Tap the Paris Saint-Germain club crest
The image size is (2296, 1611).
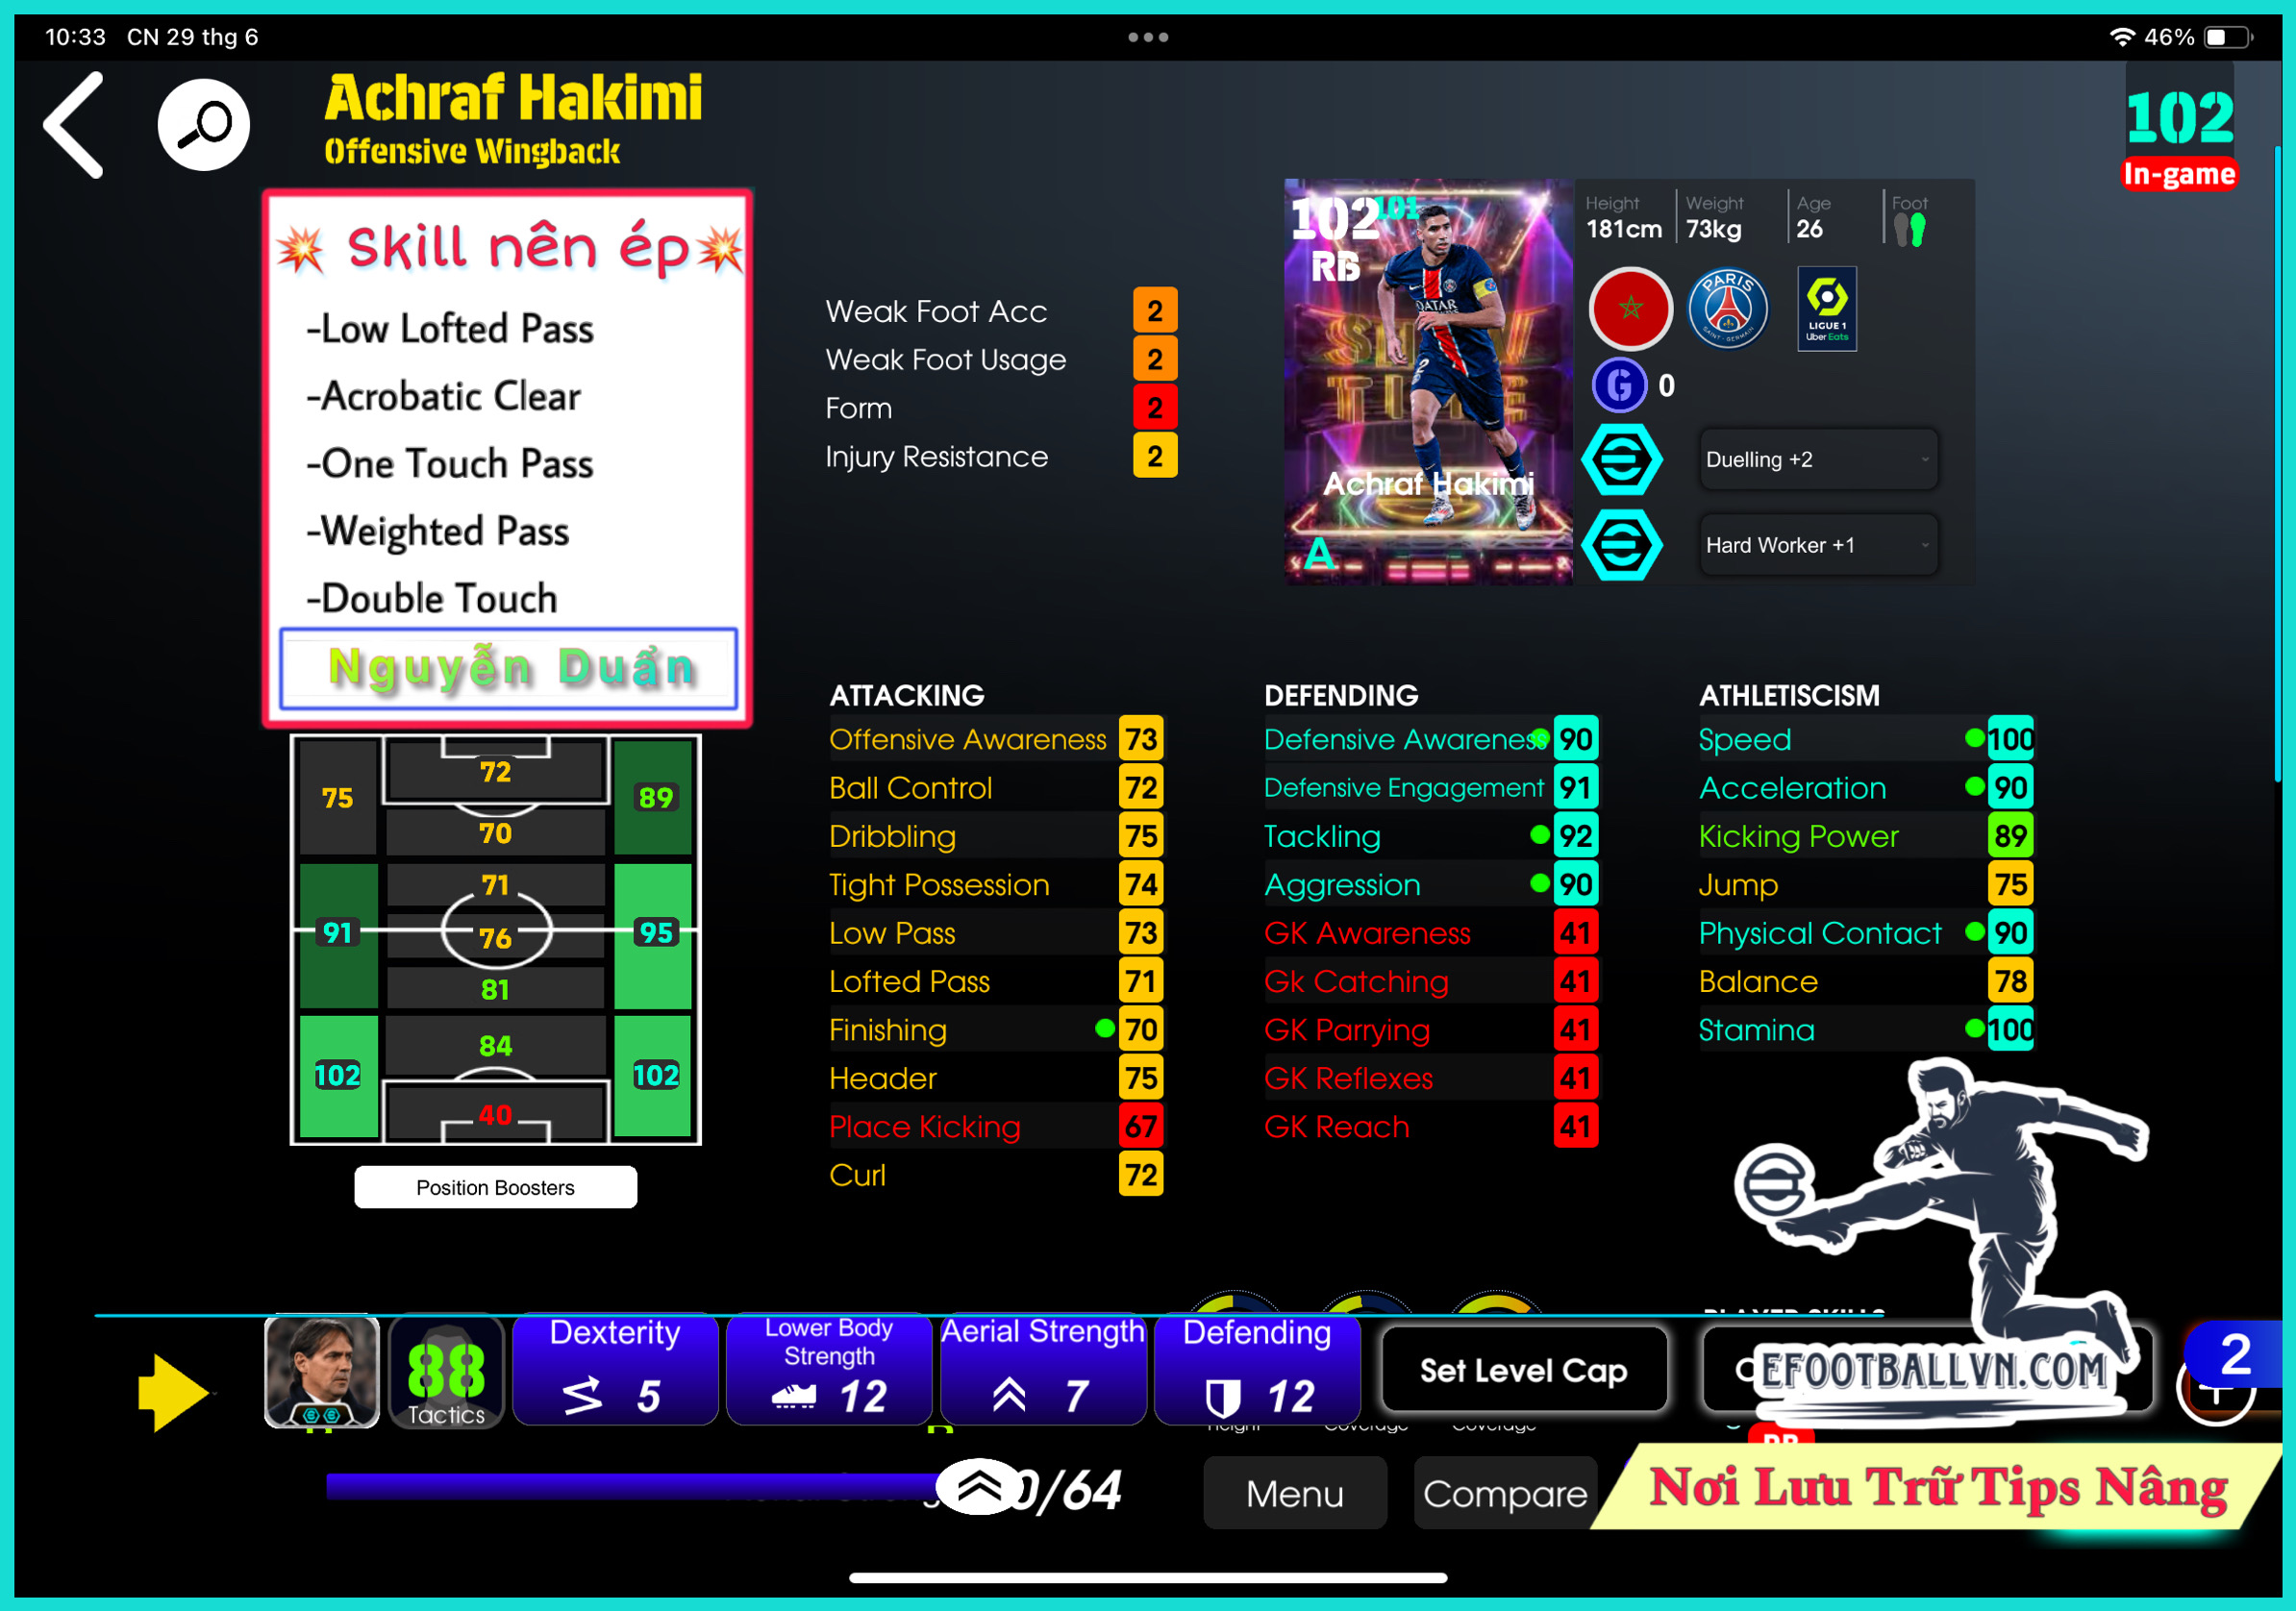1727,308
